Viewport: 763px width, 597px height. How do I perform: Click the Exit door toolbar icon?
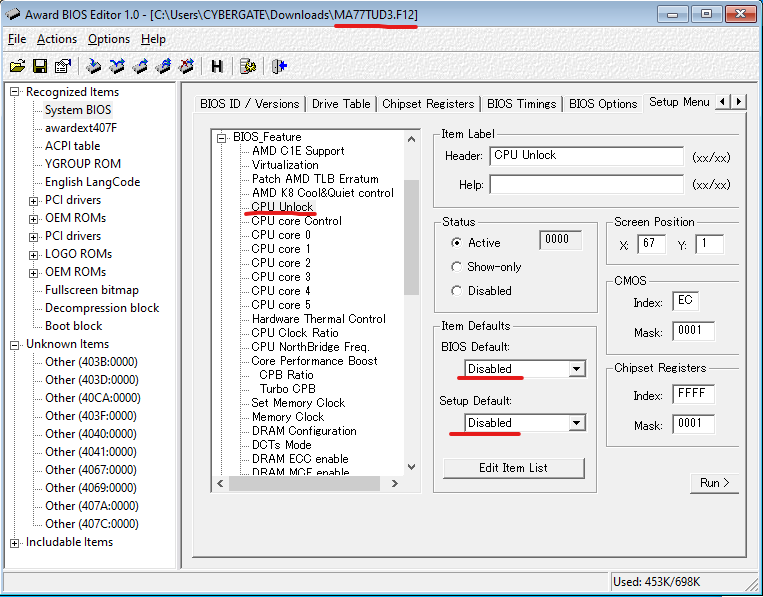click(x=279, y=66)
